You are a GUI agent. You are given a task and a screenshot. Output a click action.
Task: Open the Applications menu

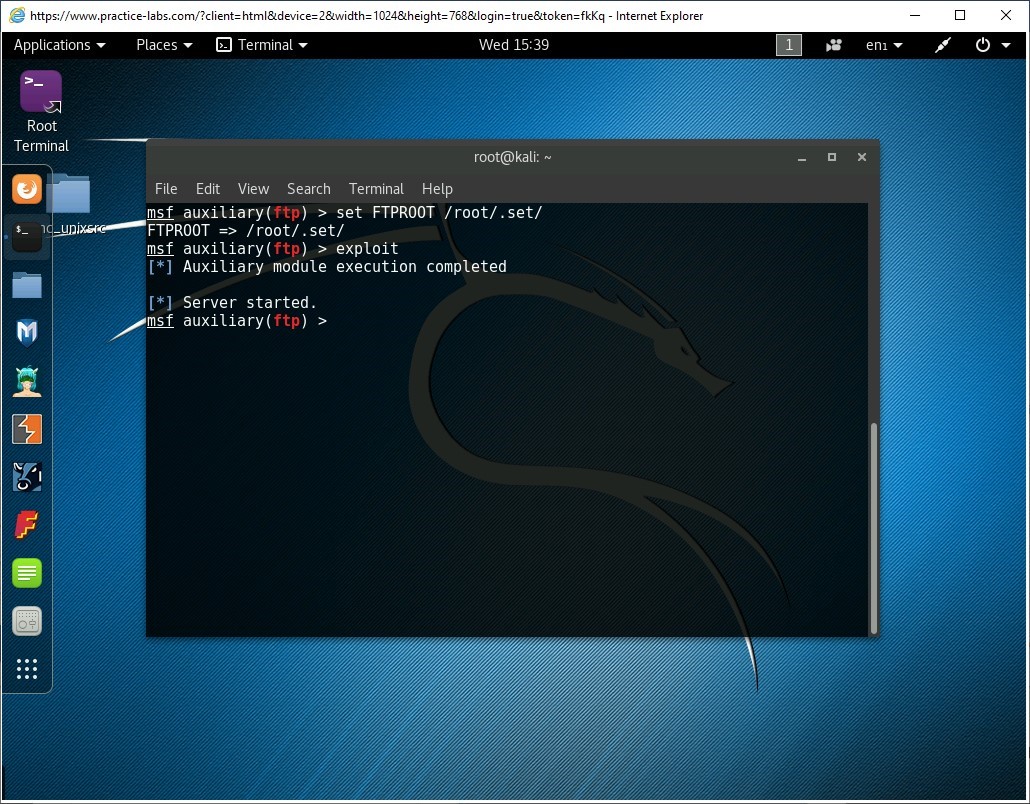(x=59, y=45)
